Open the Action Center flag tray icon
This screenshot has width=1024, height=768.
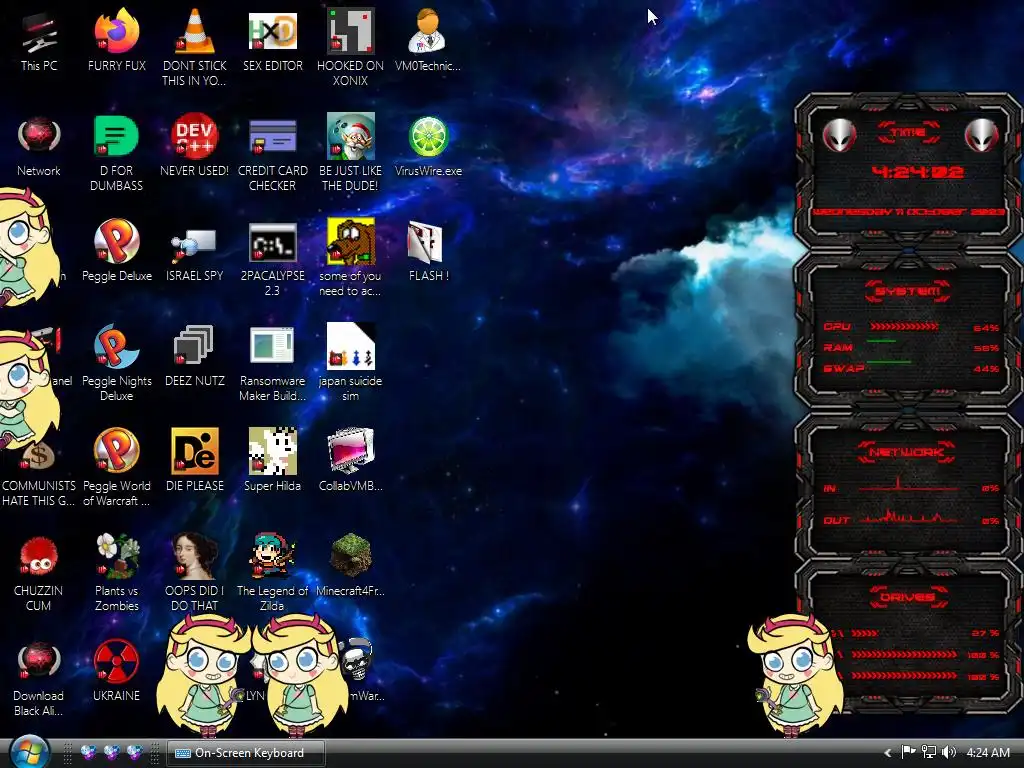(908, 752)
